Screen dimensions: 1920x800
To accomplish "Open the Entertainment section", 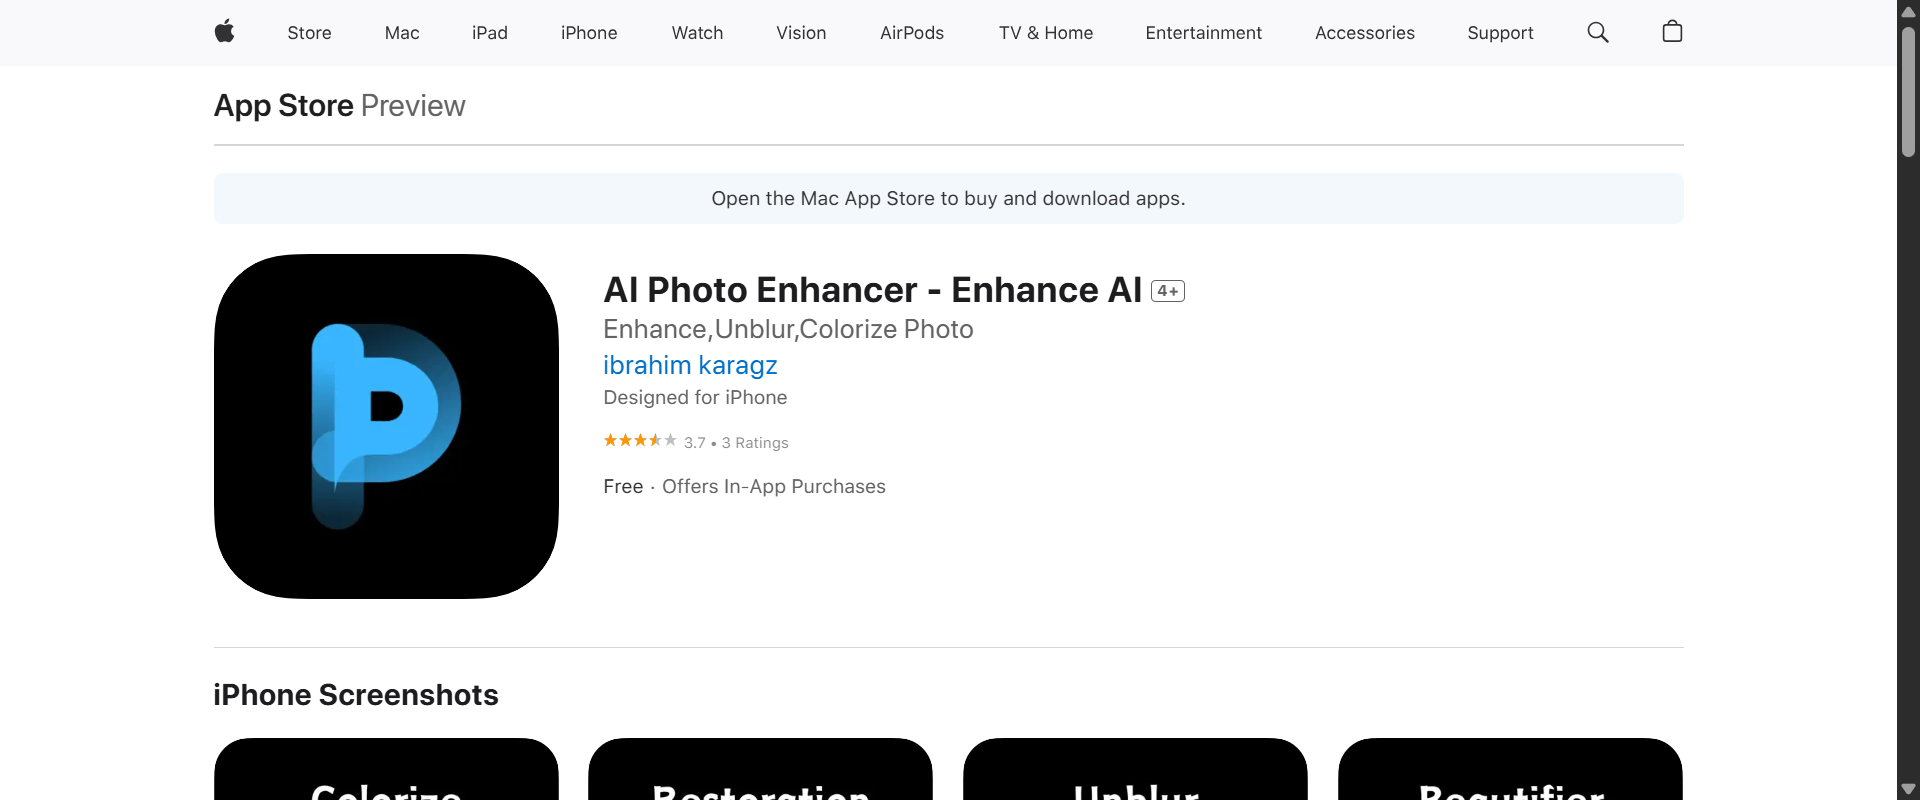I will [x=1203, y=32].
